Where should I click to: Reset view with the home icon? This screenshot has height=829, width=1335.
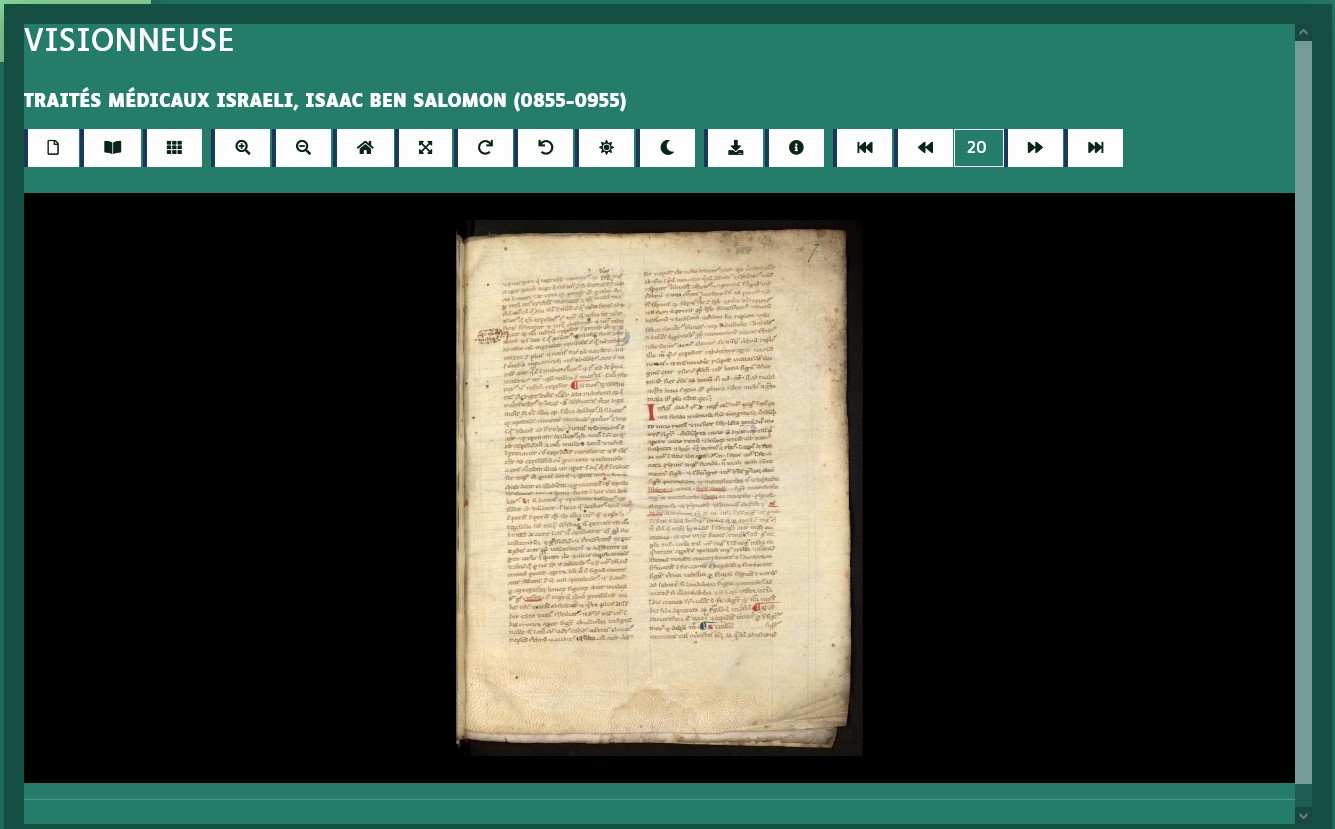365,148
